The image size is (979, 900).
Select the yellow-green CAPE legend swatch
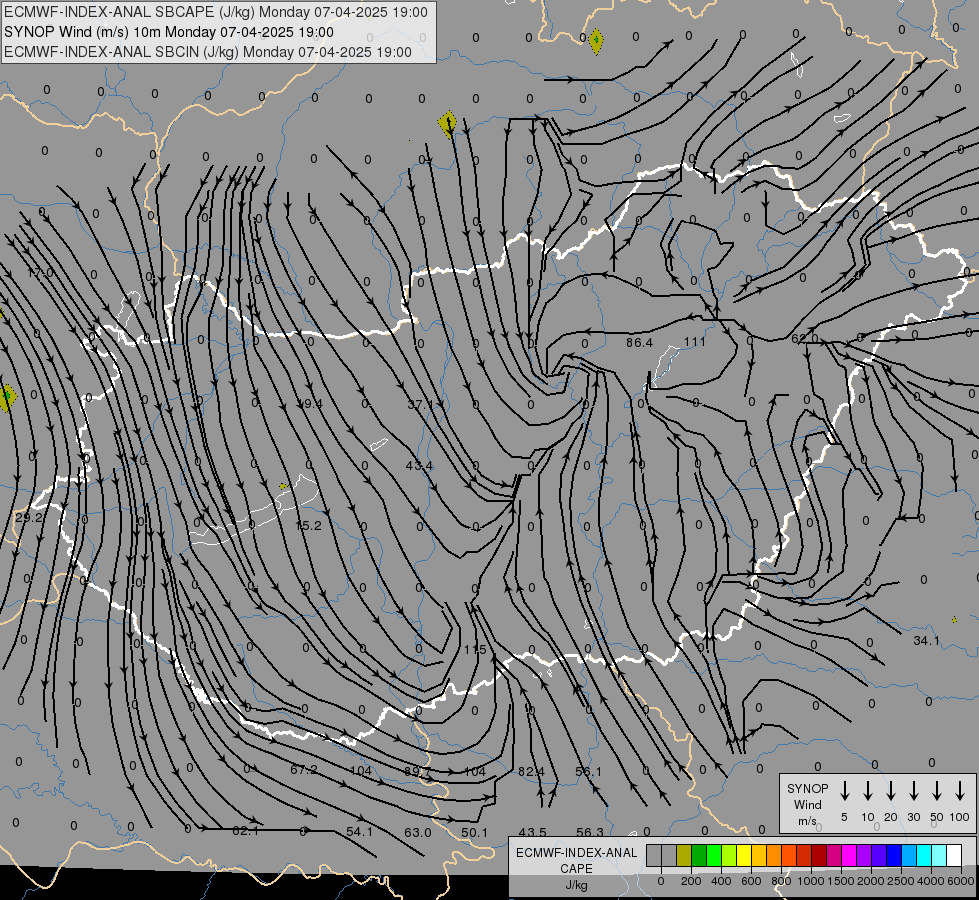tap(729, 856)
